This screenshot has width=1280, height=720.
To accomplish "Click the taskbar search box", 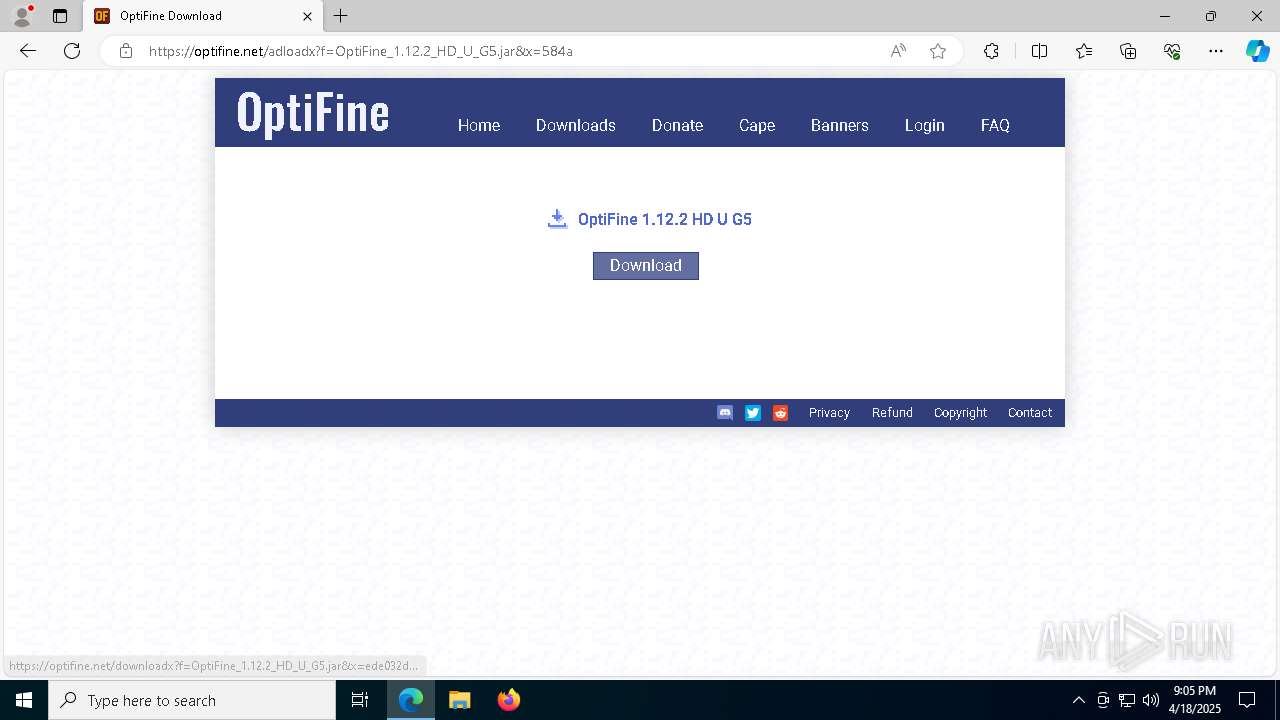I will pyautogui.click(x=192, y=700).
